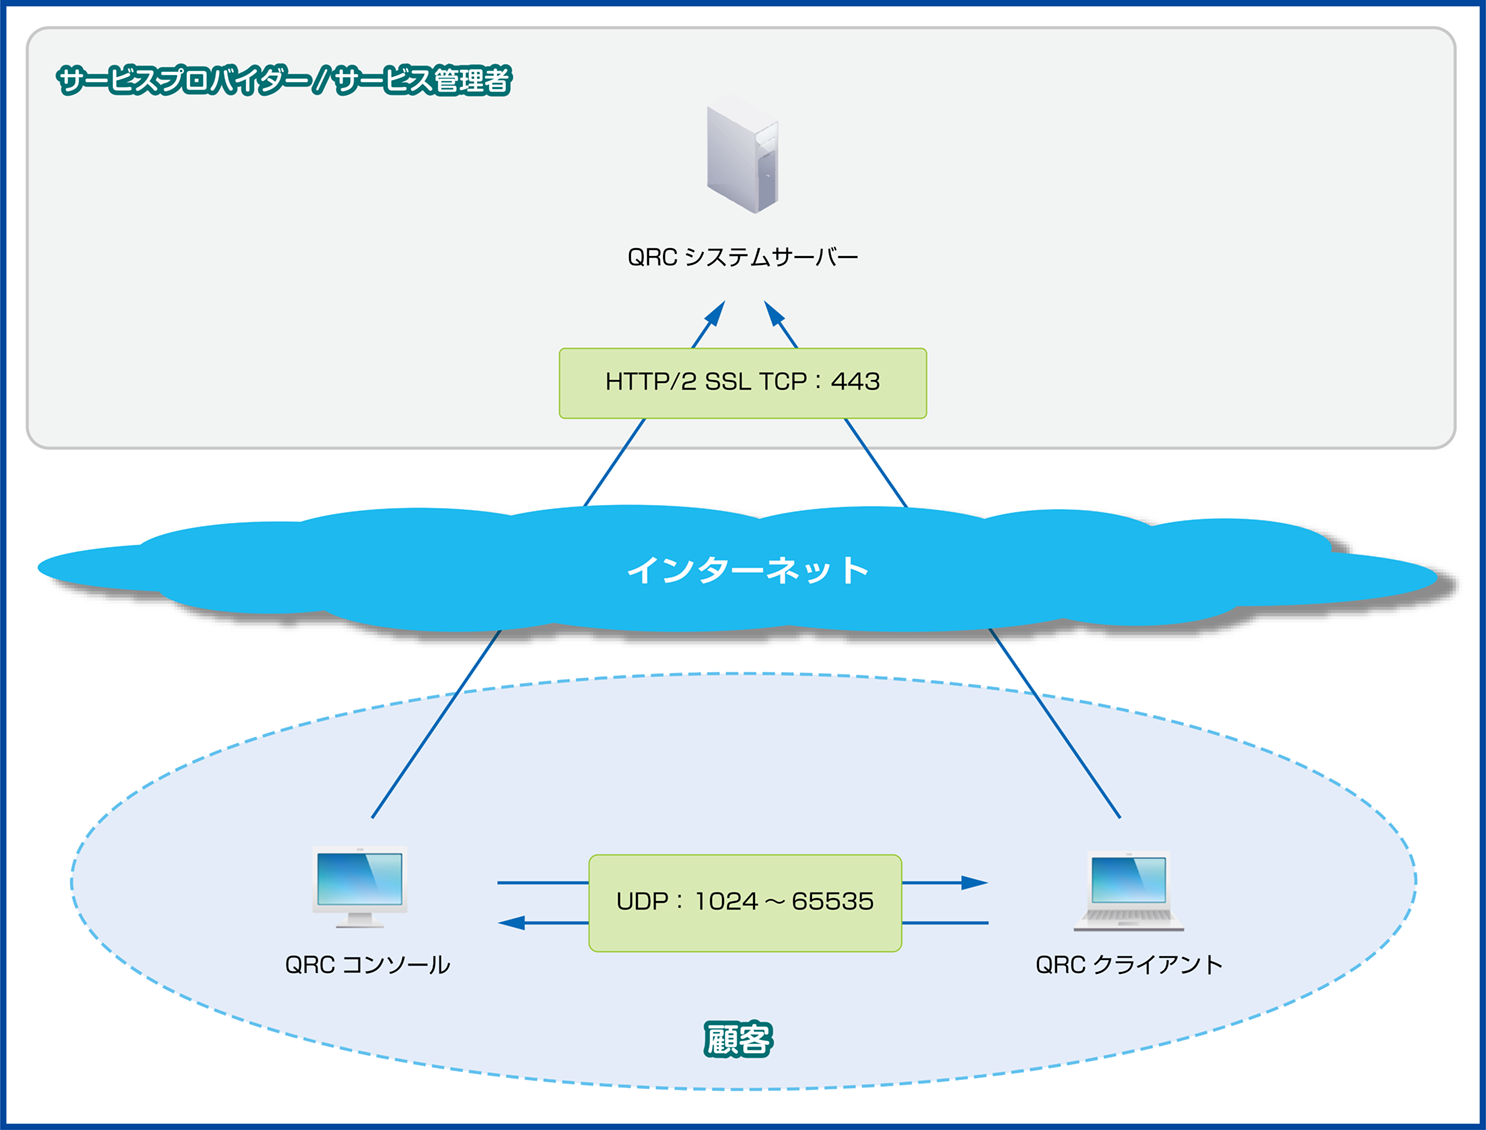Click the arrowhead pointing toward the QRC console
Viewport: 1486px width, 1130px height.
tap(512, 923)
